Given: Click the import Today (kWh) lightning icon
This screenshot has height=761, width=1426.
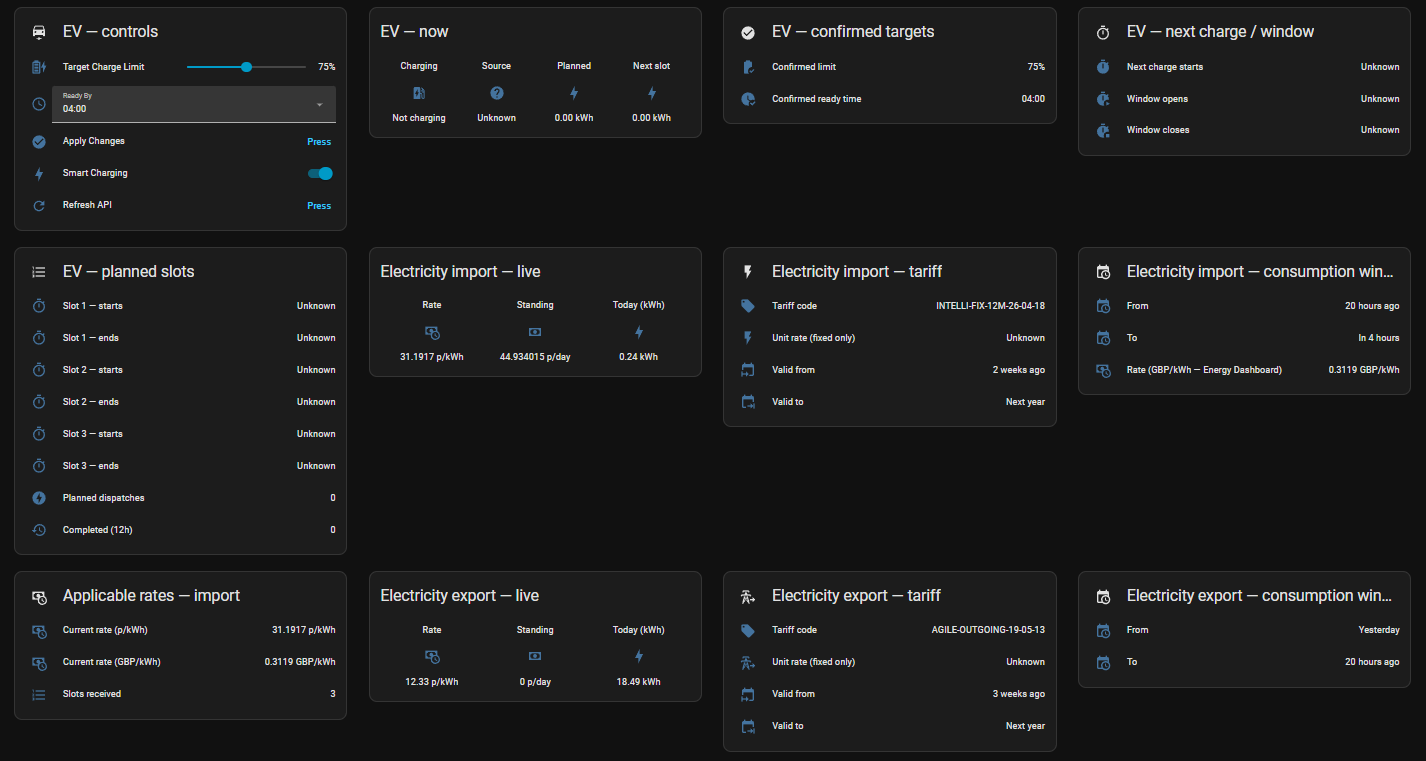Looking at the screenshot, I should click(x=639, y=332).
